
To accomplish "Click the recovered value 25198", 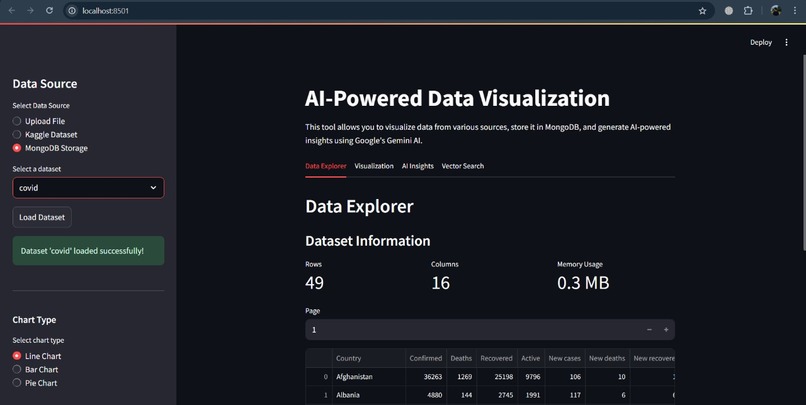I will 497,377.
